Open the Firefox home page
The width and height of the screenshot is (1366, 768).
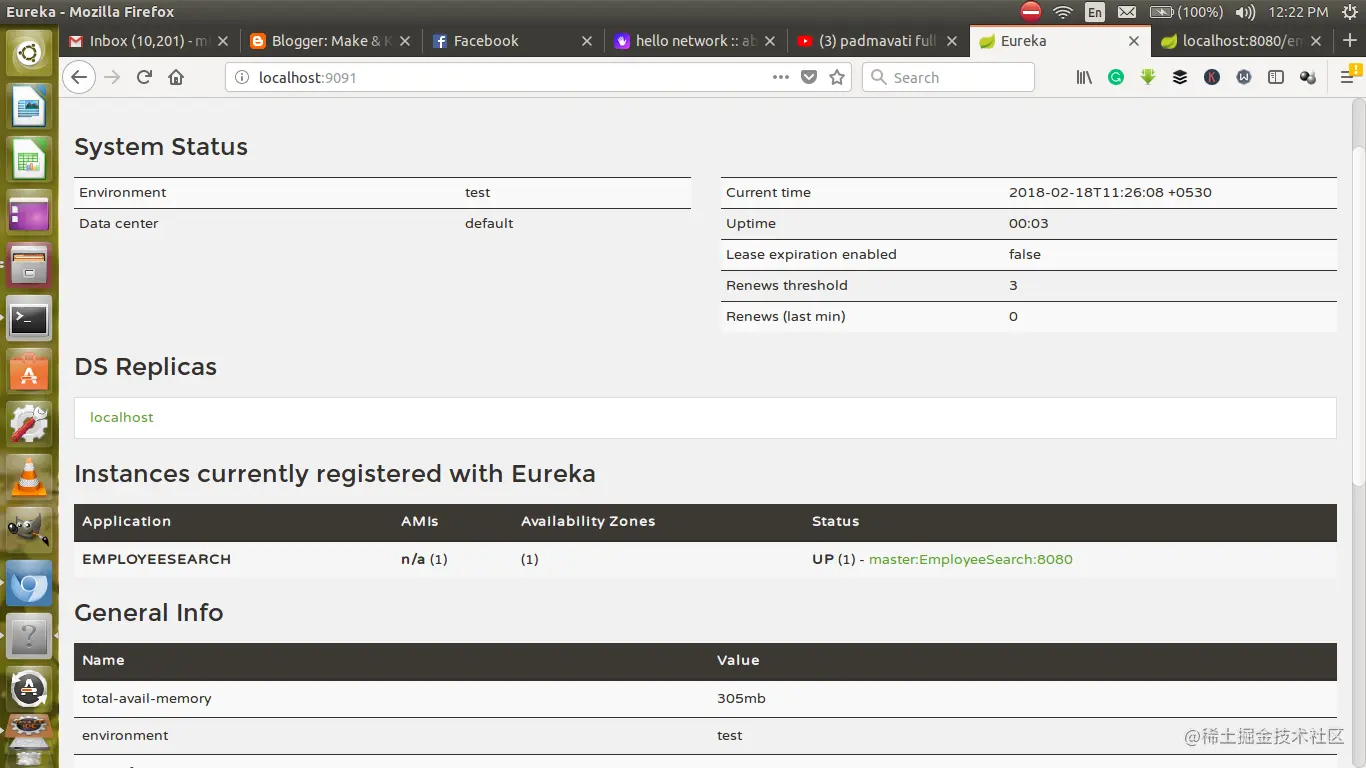click(176, 77)
